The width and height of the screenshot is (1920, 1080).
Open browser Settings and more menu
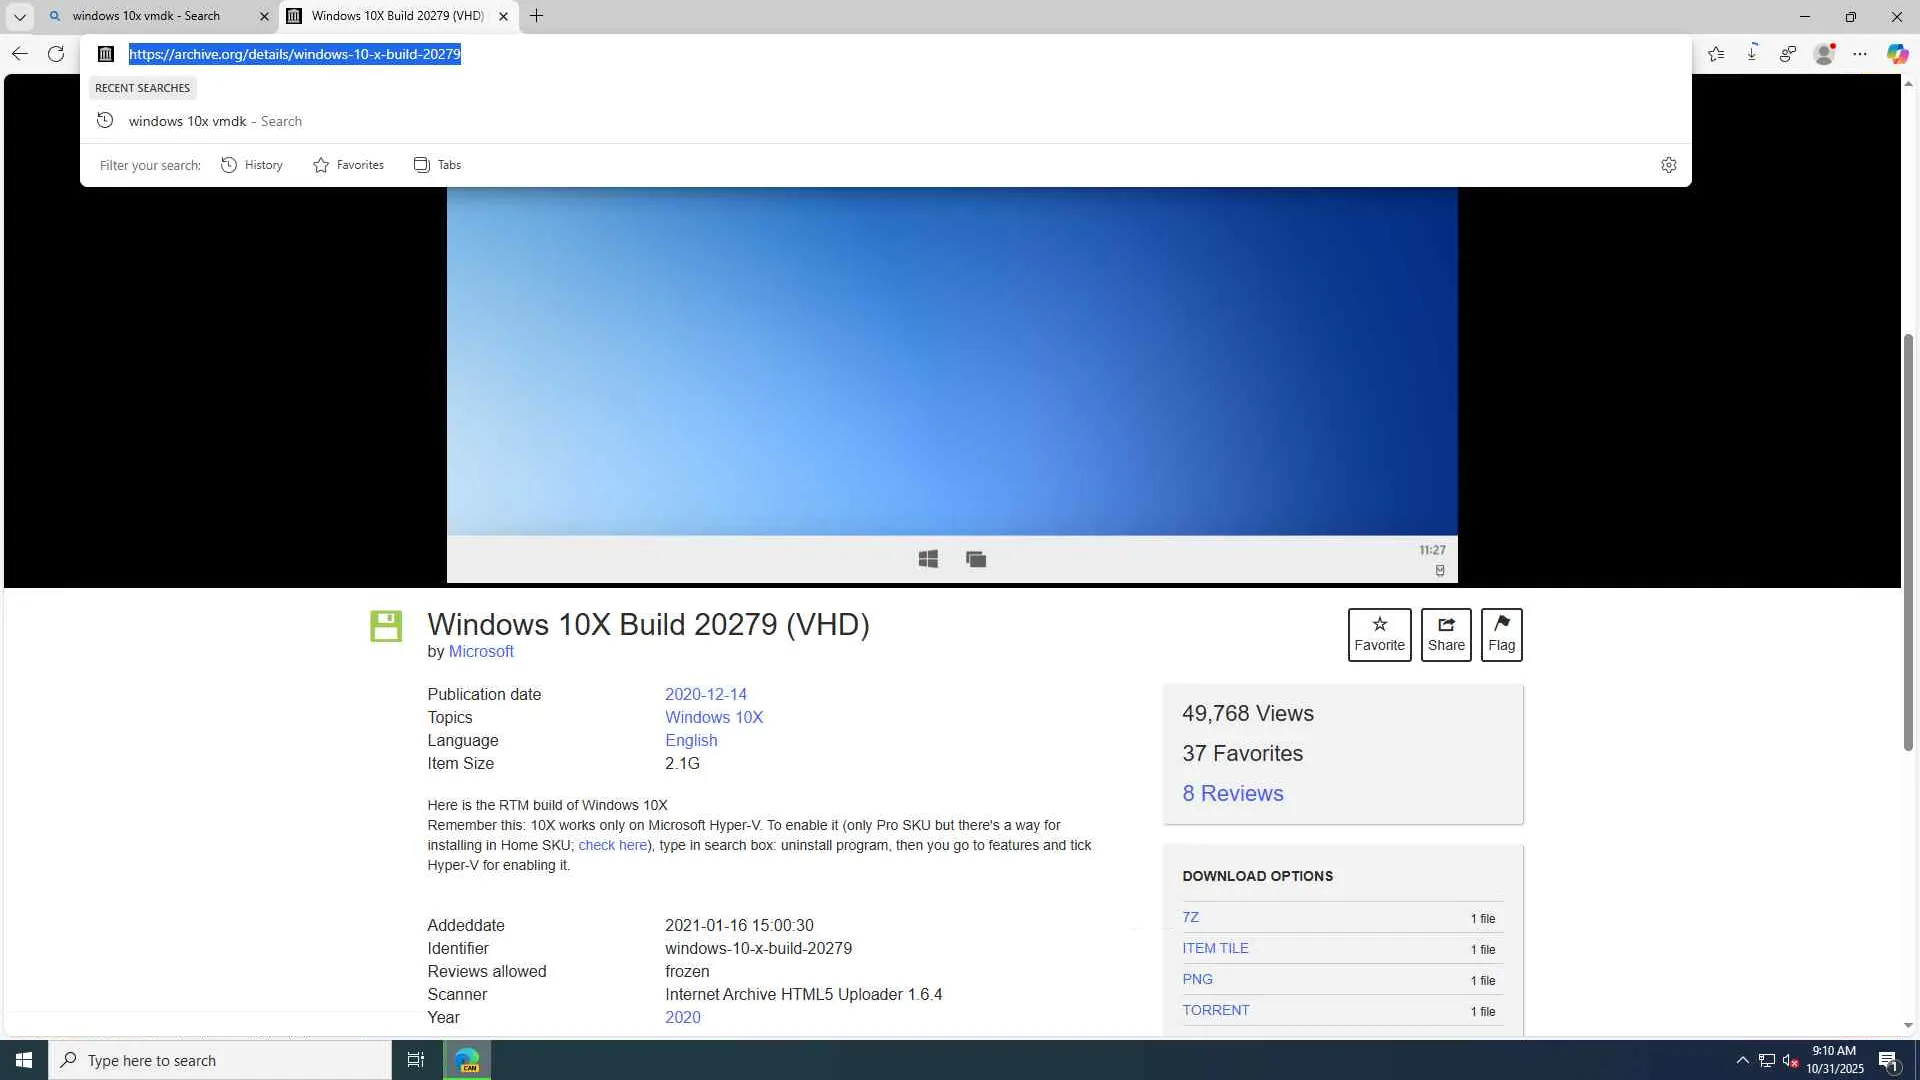(x=1860, y=54)
